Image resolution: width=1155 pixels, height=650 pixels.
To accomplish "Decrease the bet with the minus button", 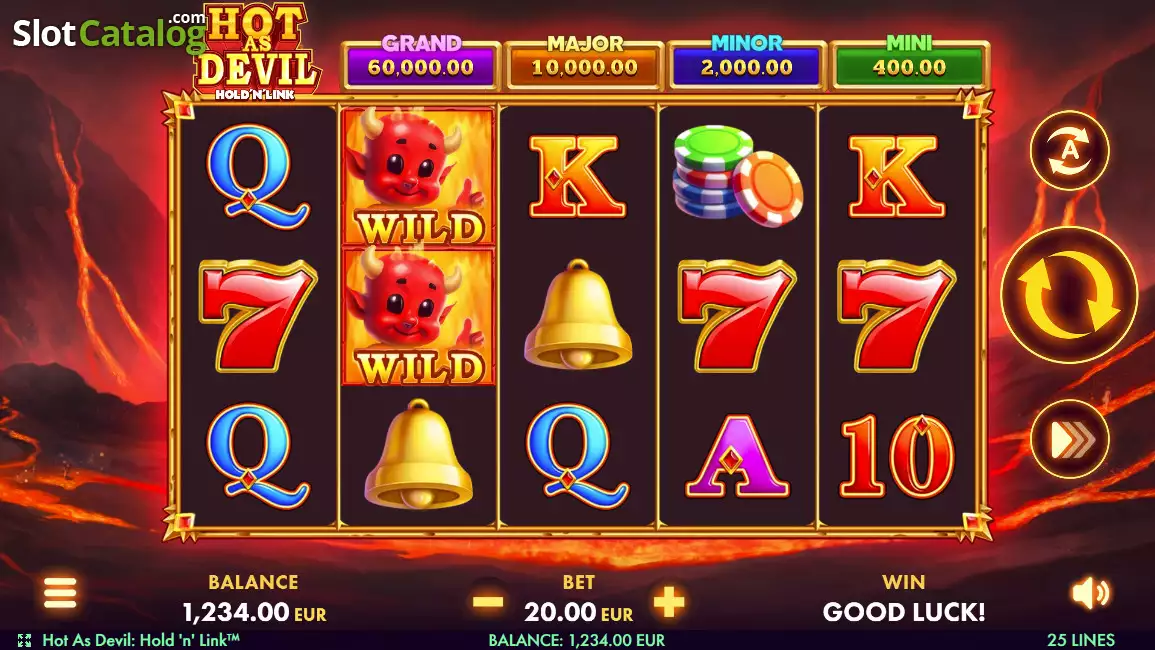I will (x=488, y=602).
